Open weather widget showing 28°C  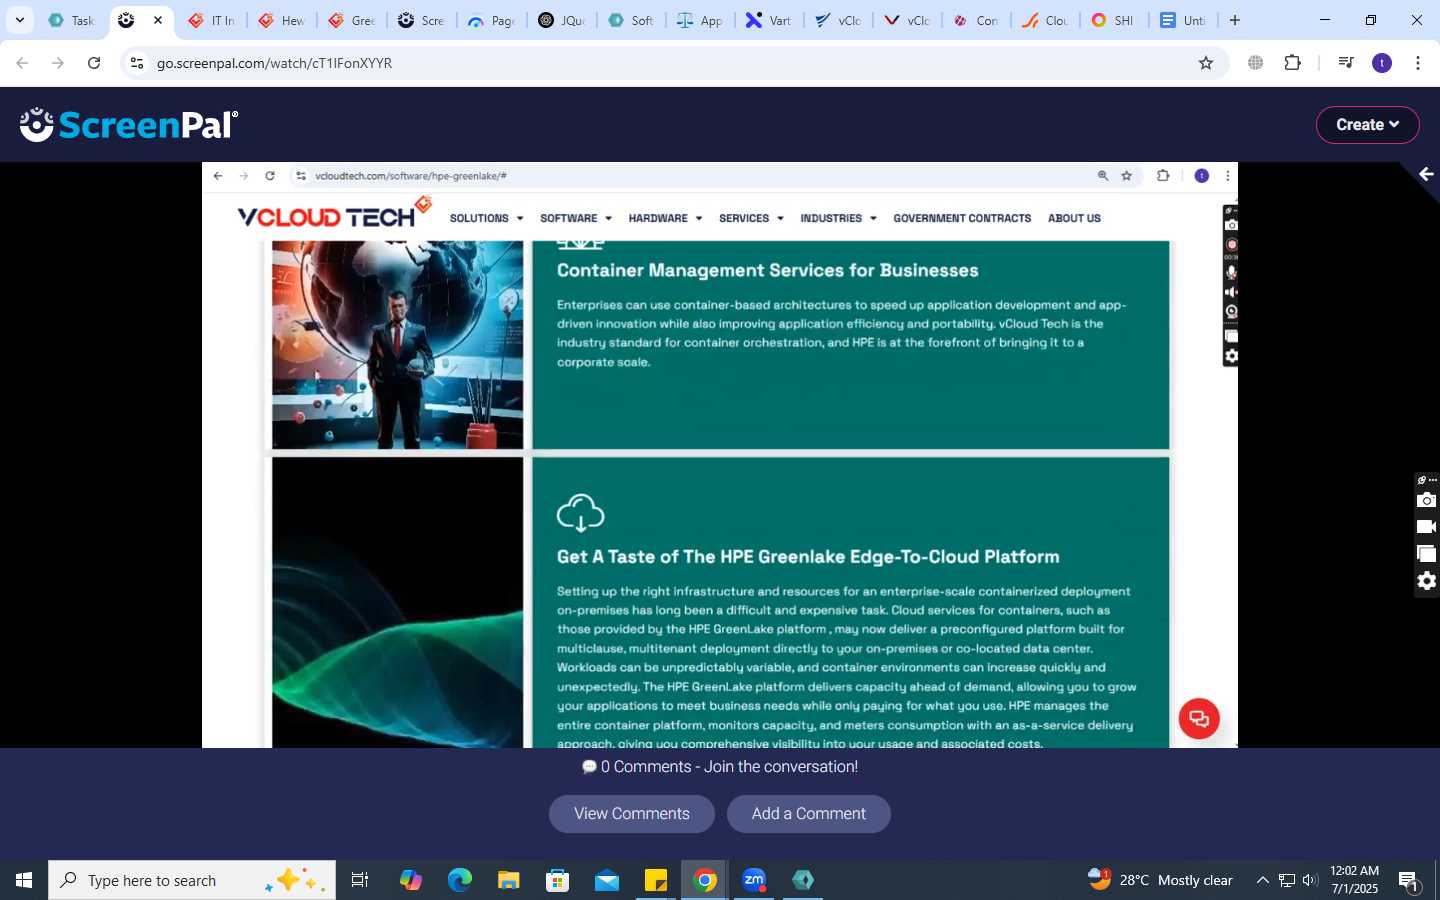(1161, 880)
